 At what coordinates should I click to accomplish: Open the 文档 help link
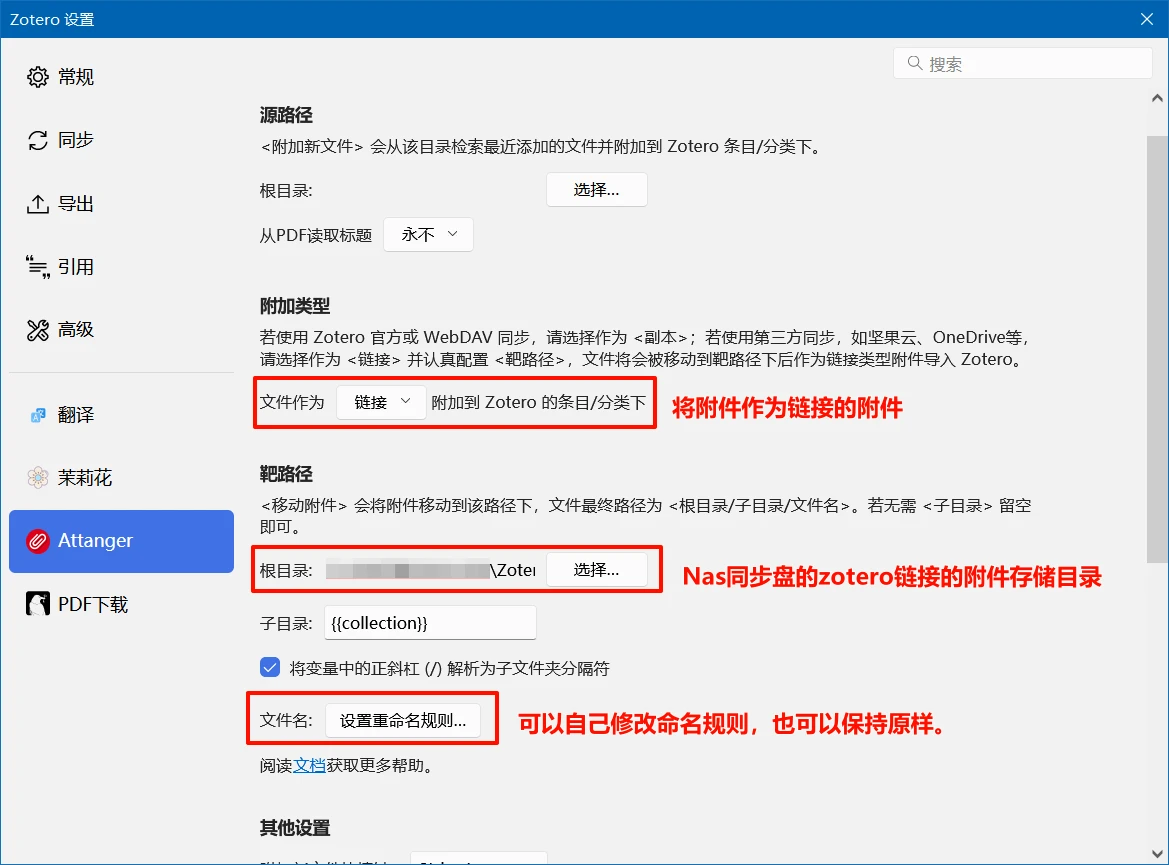(x=309, y=766)
